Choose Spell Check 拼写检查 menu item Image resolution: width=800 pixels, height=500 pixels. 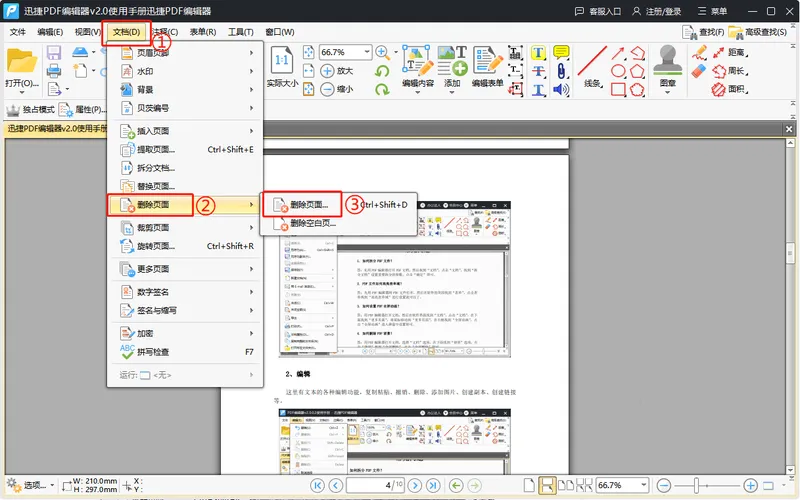pyautogui.click(x=186, y=352)
